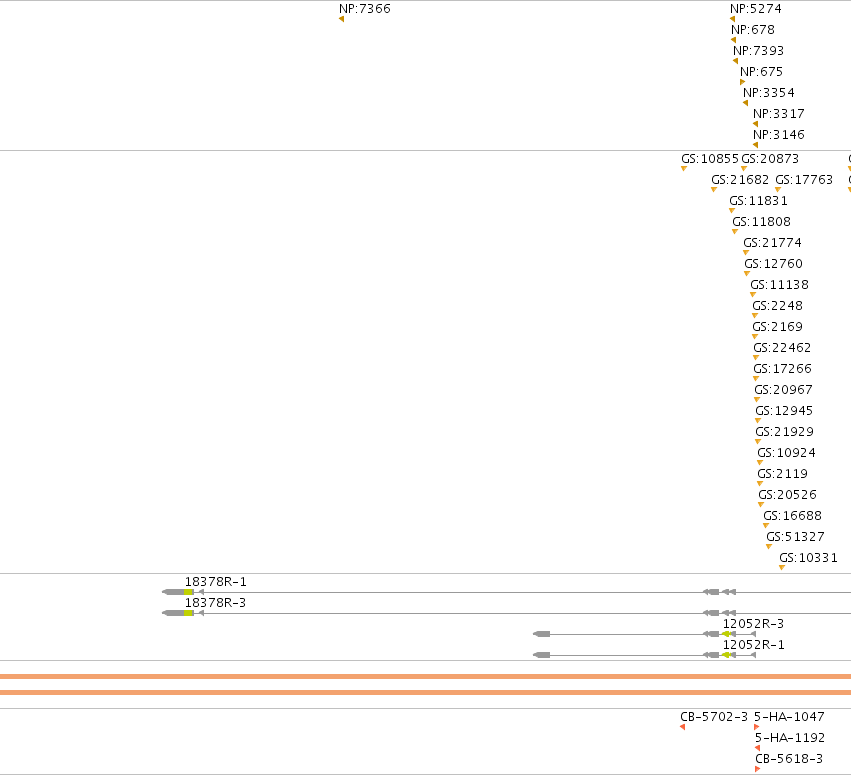The image size is (851, 775).
Task: Select the GS:21929 feature label
Action: pyautogui.click(x=784, y=432)
